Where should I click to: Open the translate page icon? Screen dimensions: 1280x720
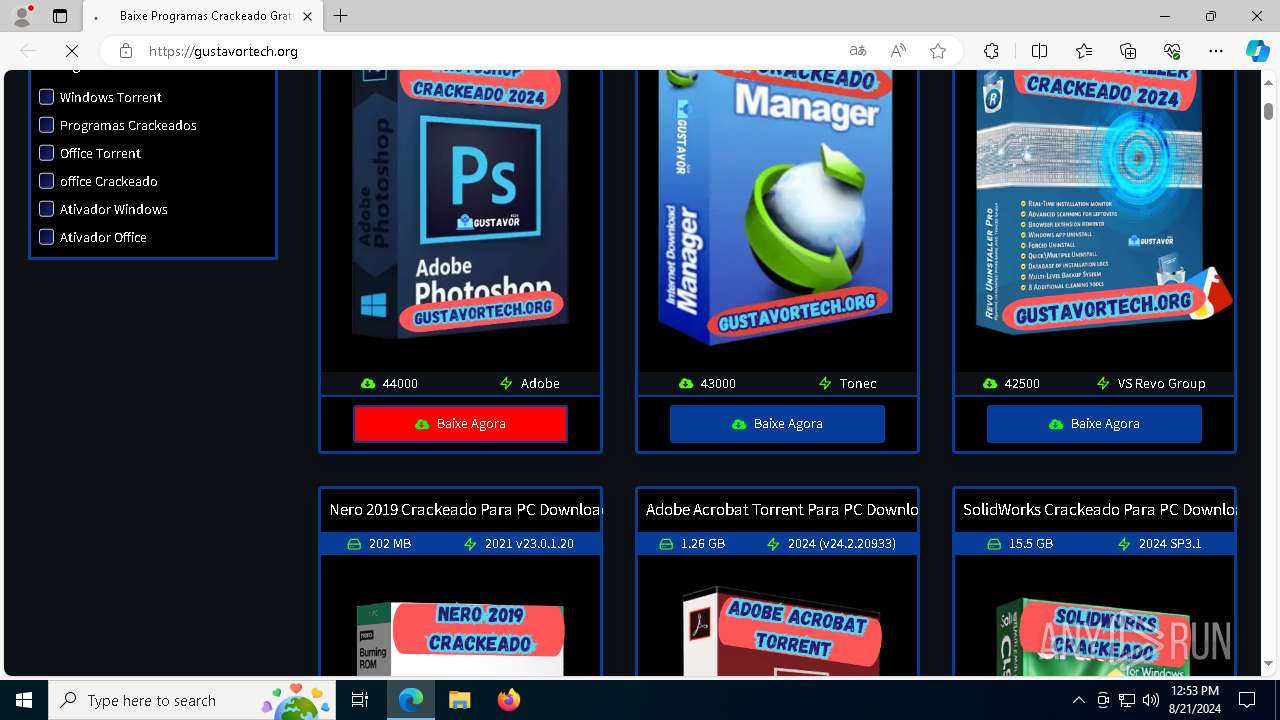coord(858,51)
